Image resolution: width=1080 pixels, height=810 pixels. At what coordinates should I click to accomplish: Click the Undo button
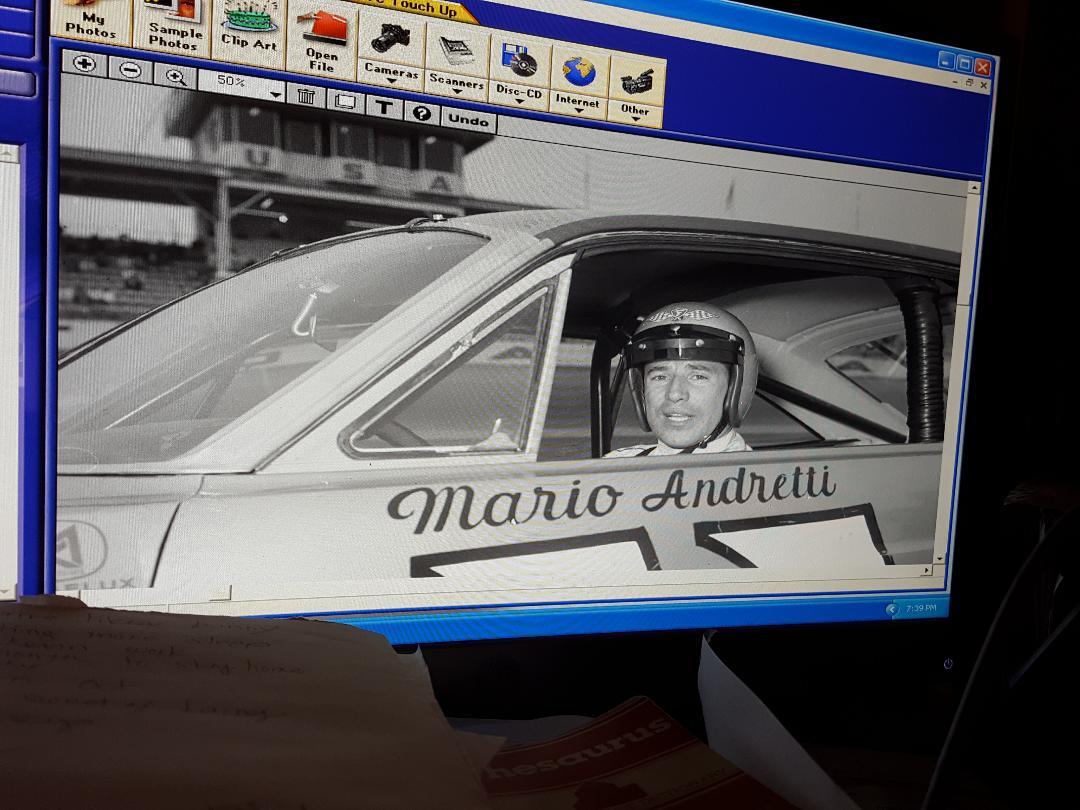click(468, 120)
